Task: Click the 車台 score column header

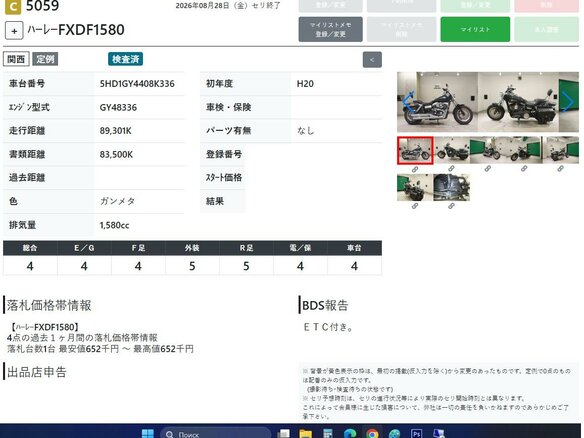Action: [x=354, y=248]
